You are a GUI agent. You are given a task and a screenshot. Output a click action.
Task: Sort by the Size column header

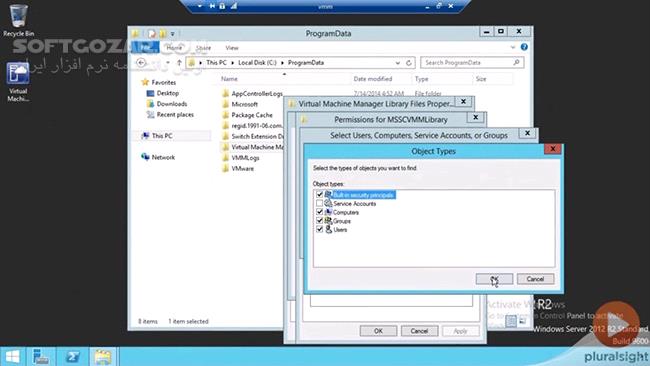pyautogui.click(x=481, y=79)
